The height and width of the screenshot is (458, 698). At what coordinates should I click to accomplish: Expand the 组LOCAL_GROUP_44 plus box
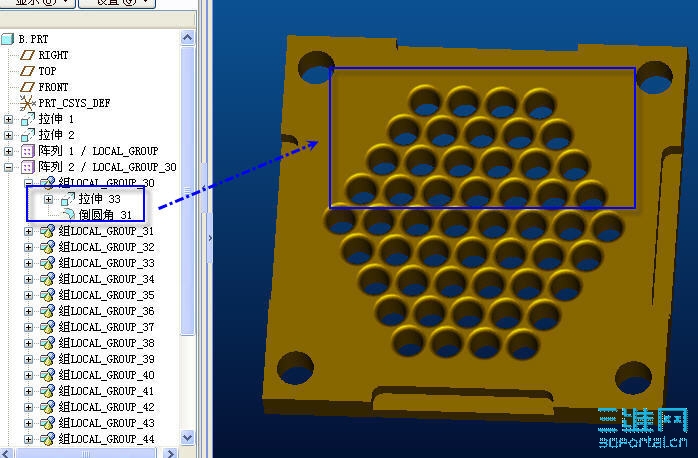coord(28,439)
